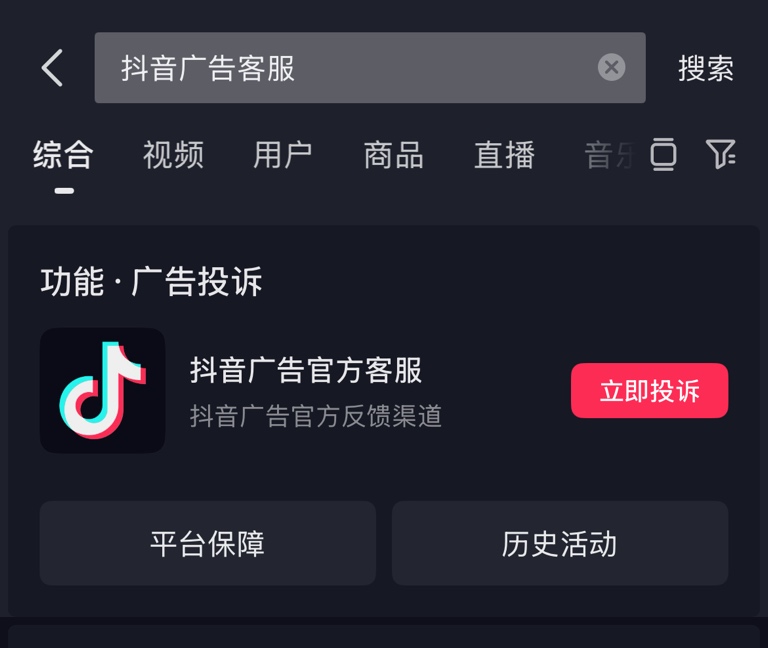
Task: Tap the 搜索 search button
Action: pyautogui.click(x=706, y=68)
